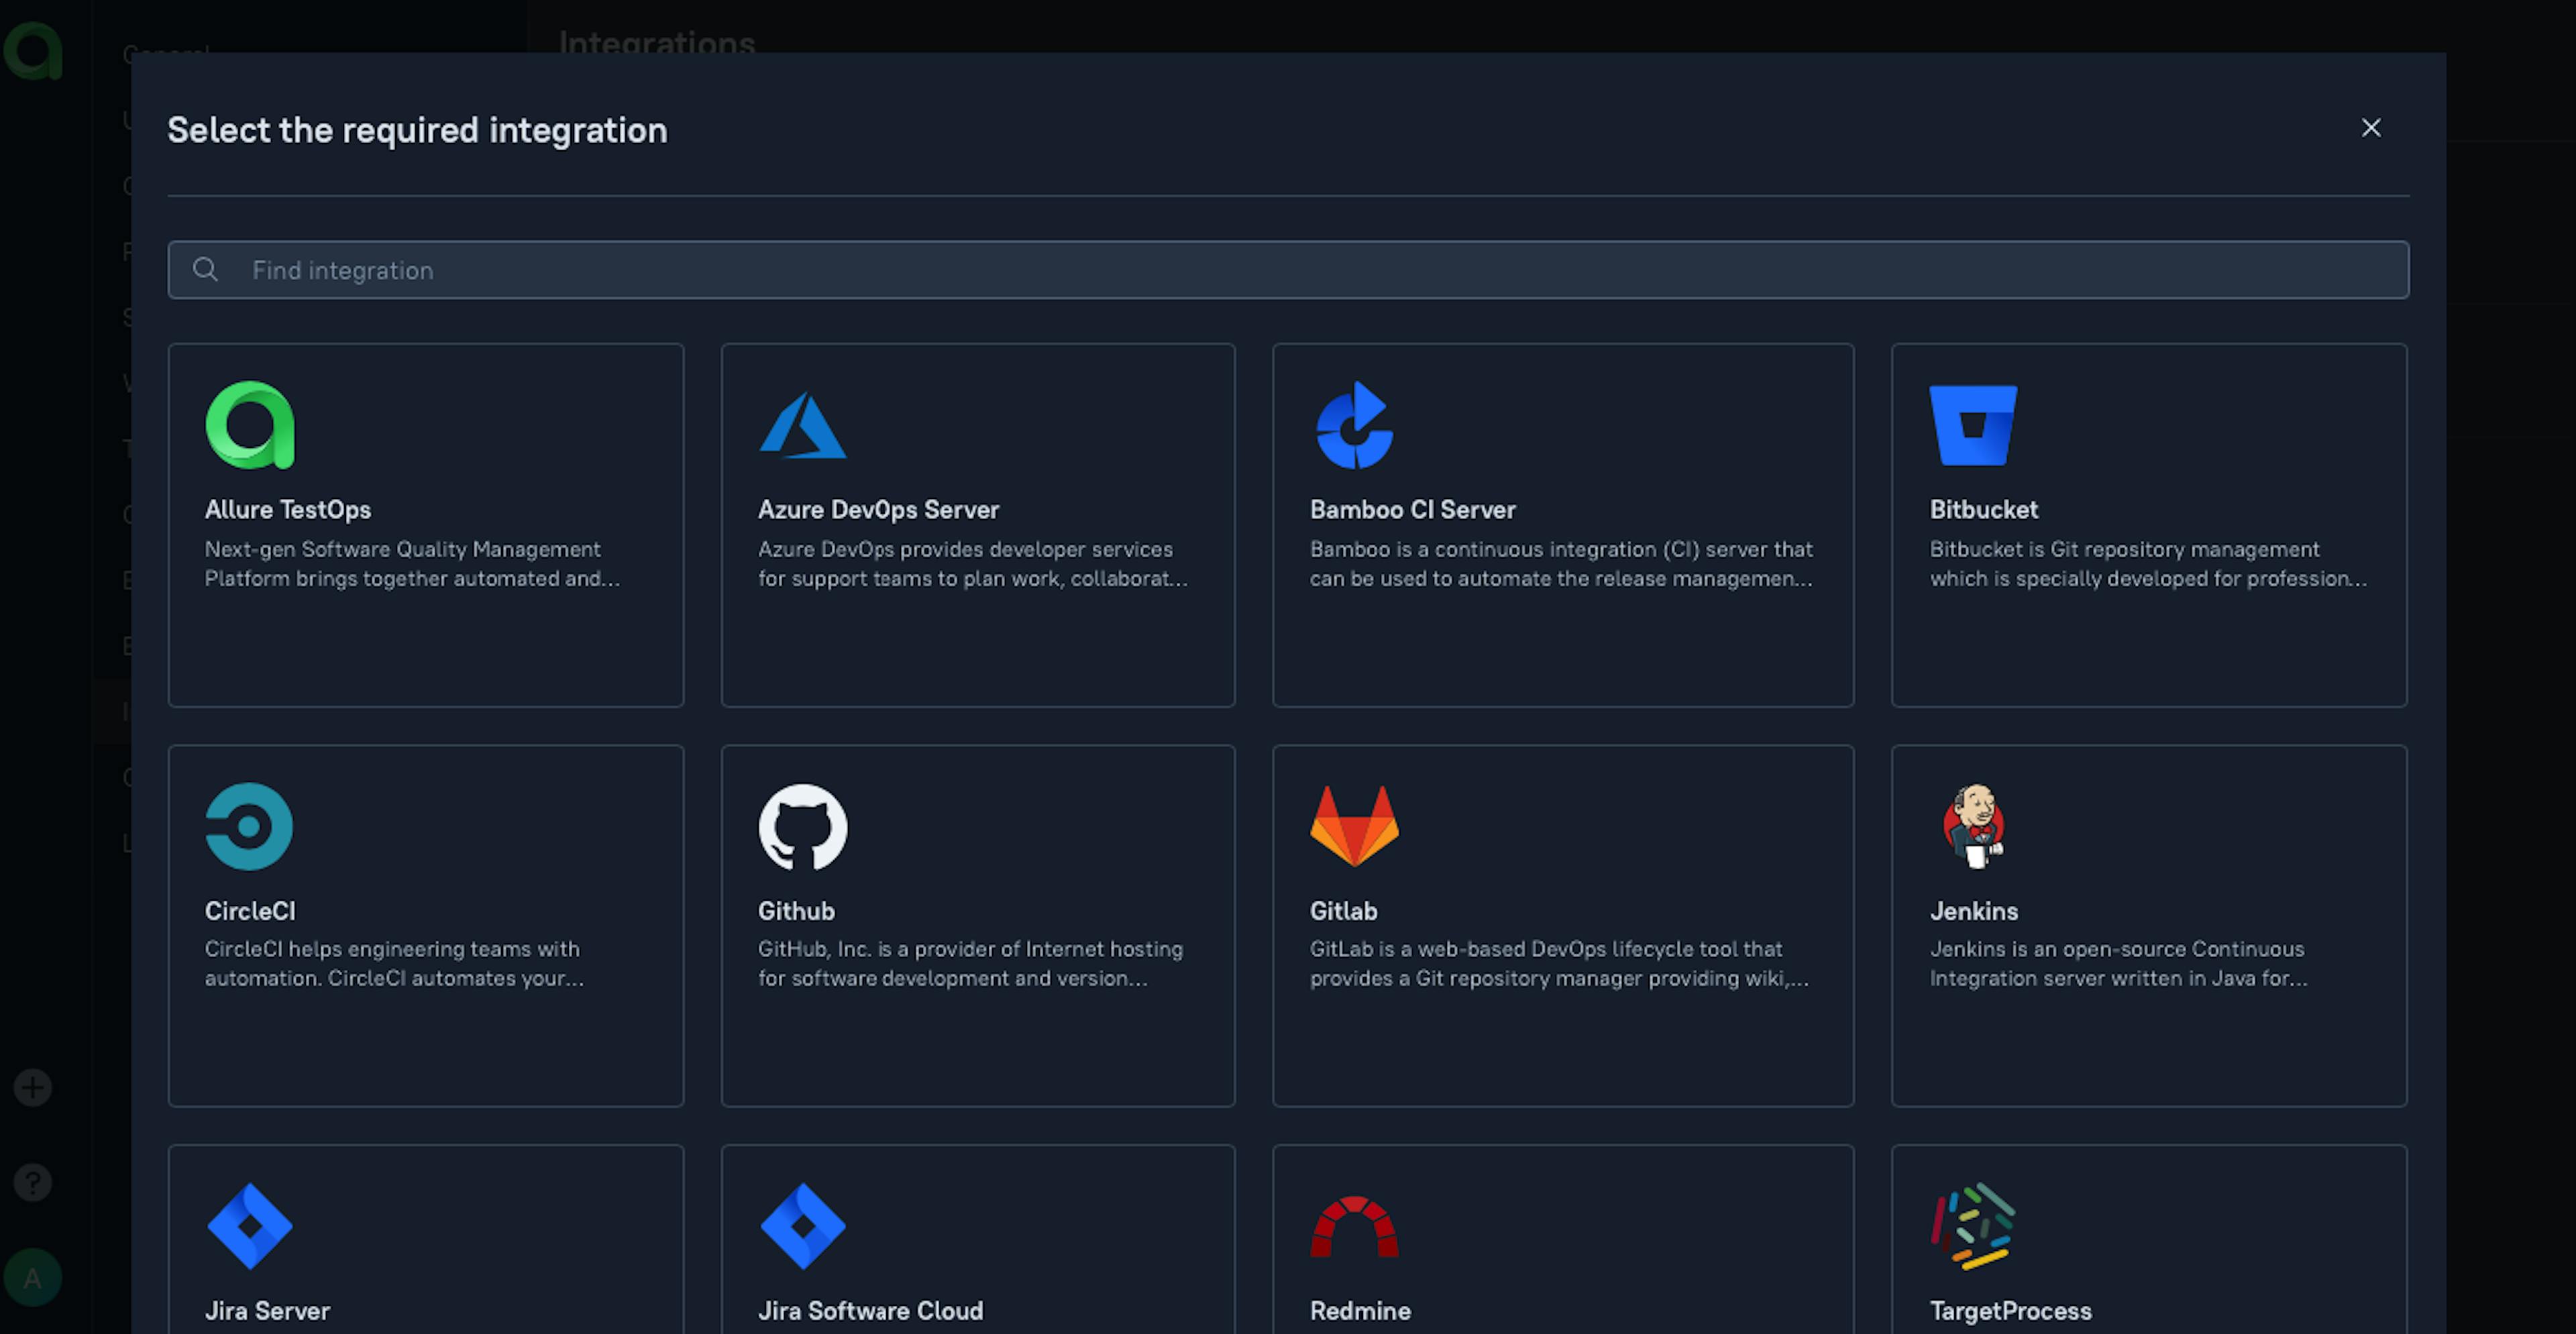Click the plus button in the sidebar

point(33,1087)
